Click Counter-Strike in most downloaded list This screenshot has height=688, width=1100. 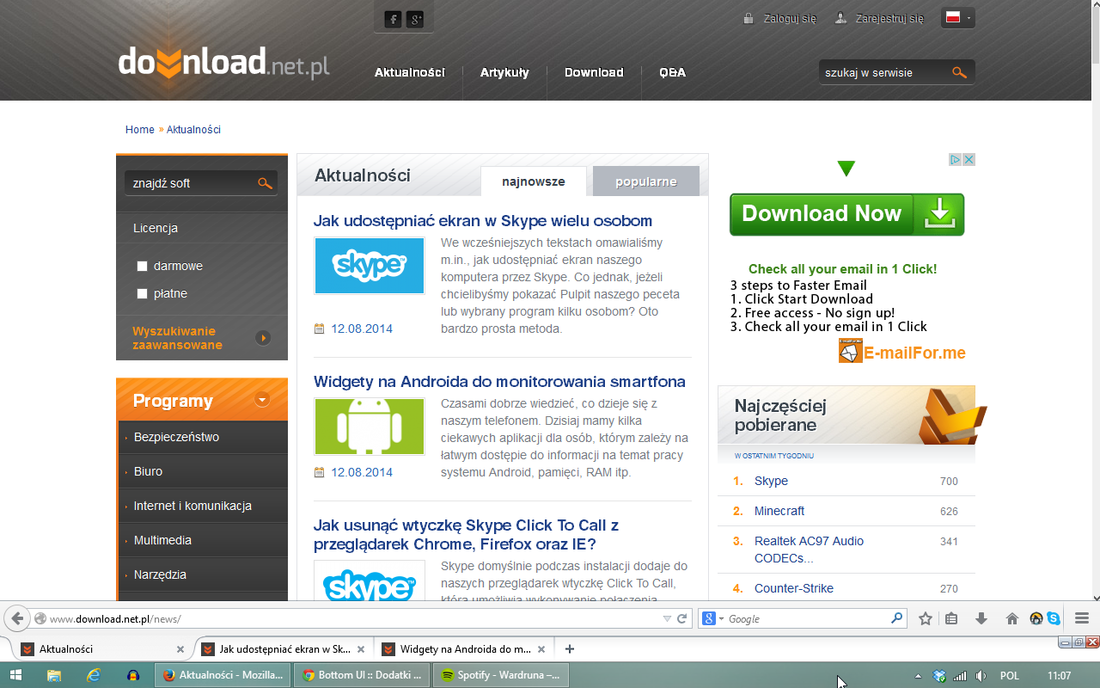point(793,588)
